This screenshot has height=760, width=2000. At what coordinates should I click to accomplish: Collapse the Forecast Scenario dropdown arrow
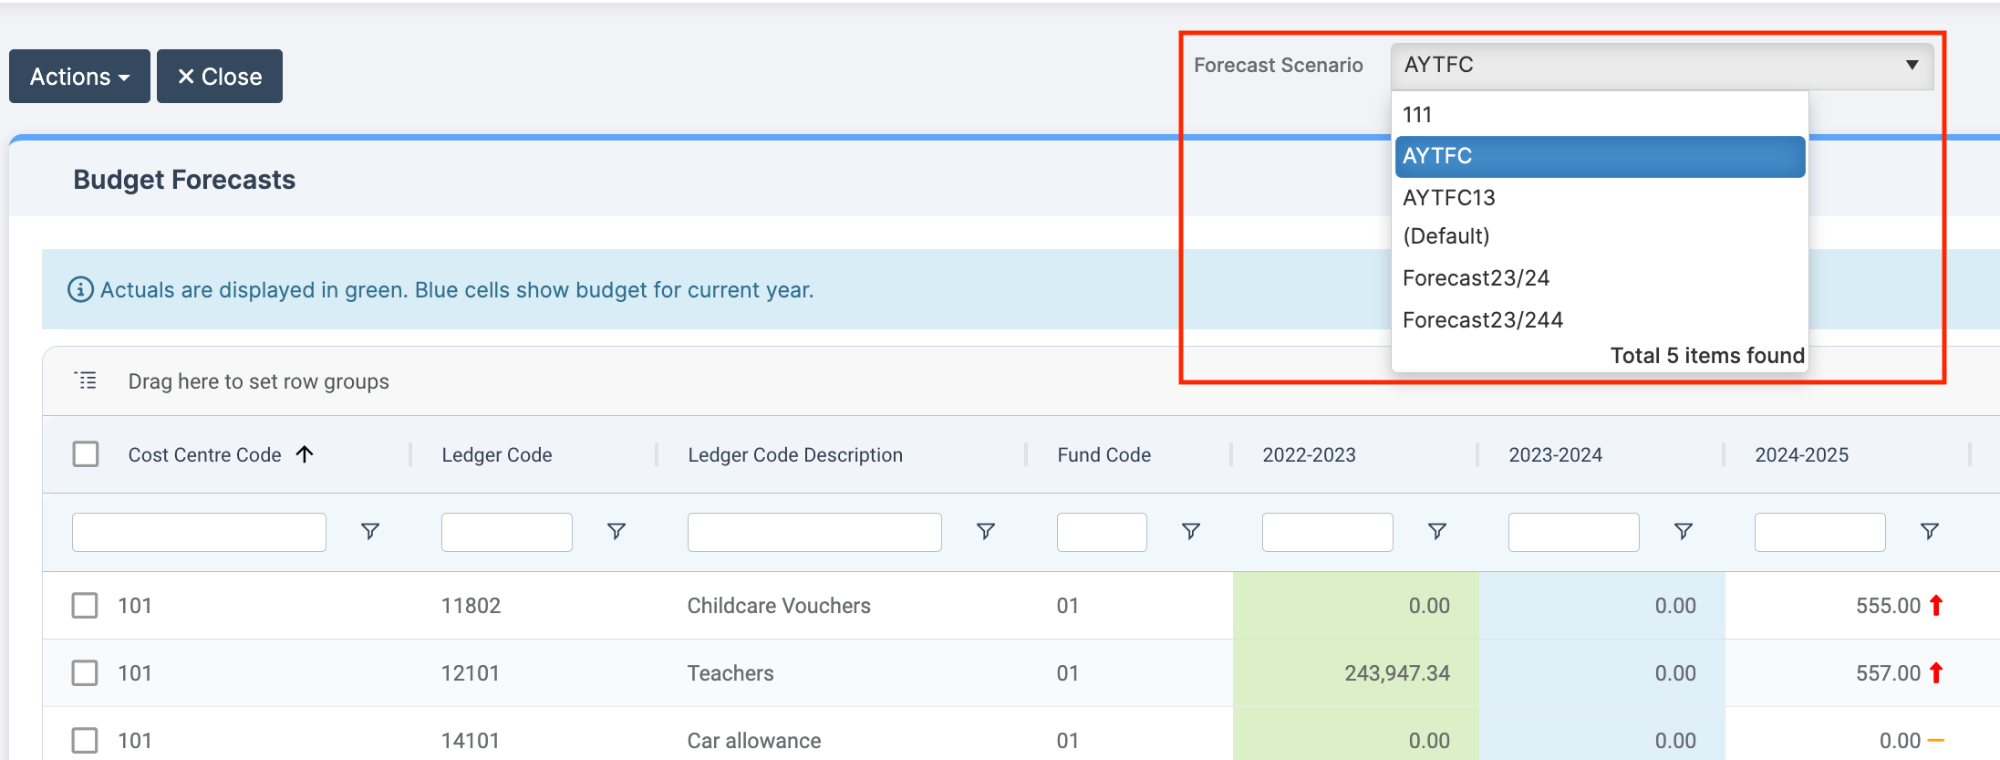pyautogui.click(x=1911, y=65)
